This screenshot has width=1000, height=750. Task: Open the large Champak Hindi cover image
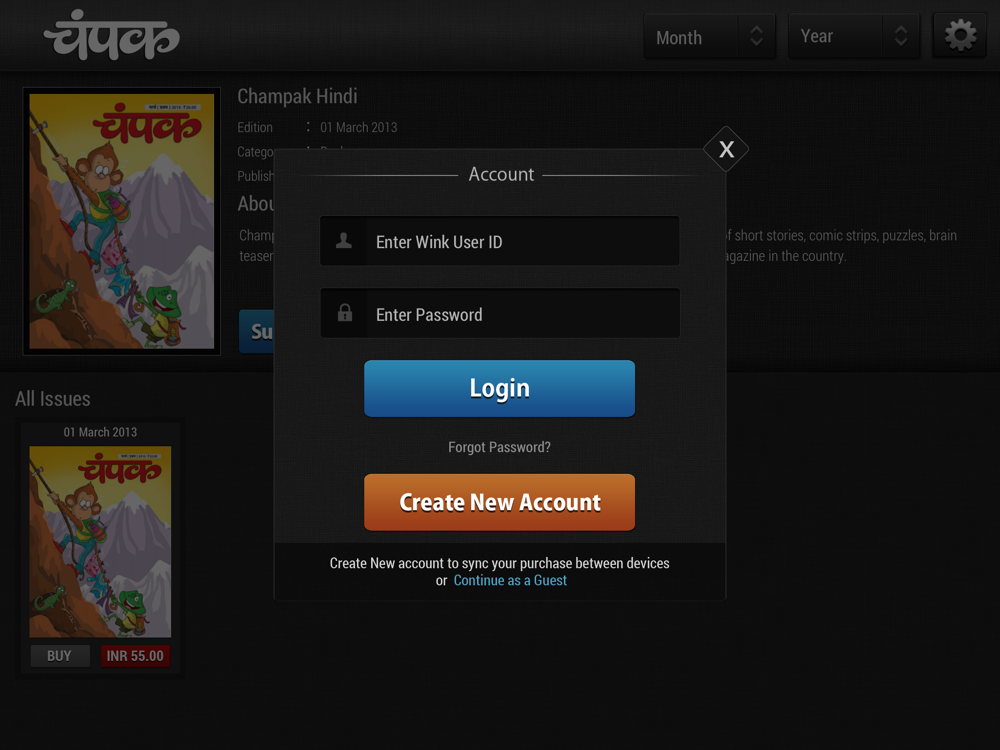pyautogui.click(x=122, y=221)
